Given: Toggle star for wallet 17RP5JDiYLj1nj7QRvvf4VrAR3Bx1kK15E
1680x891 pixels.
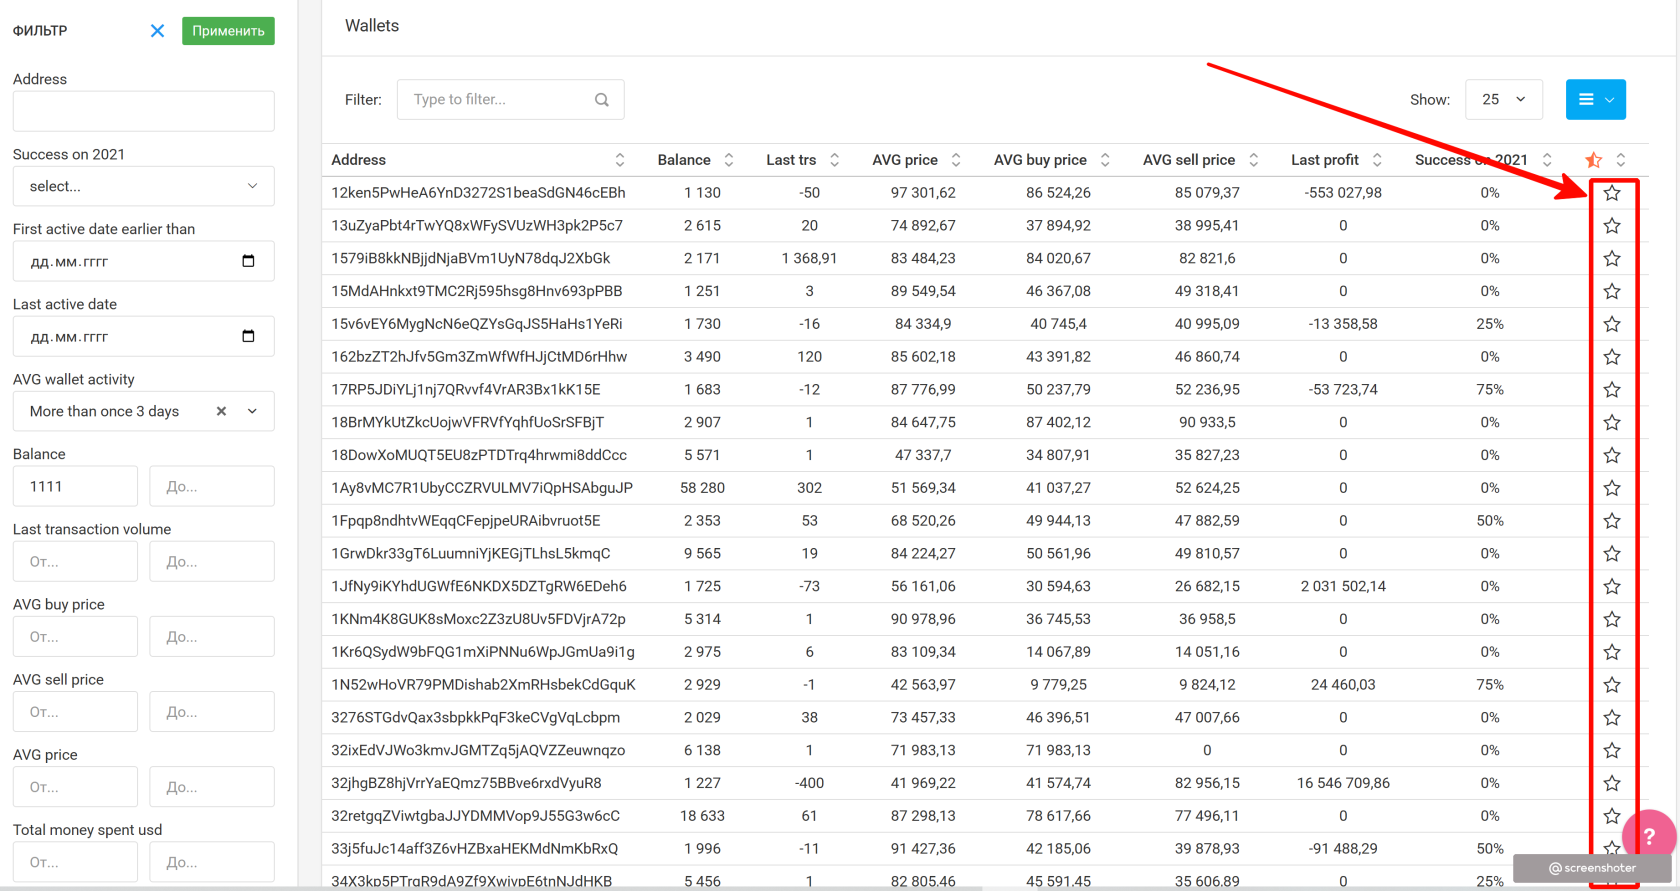Looking at the screenshot, I should click(1612, 390).
